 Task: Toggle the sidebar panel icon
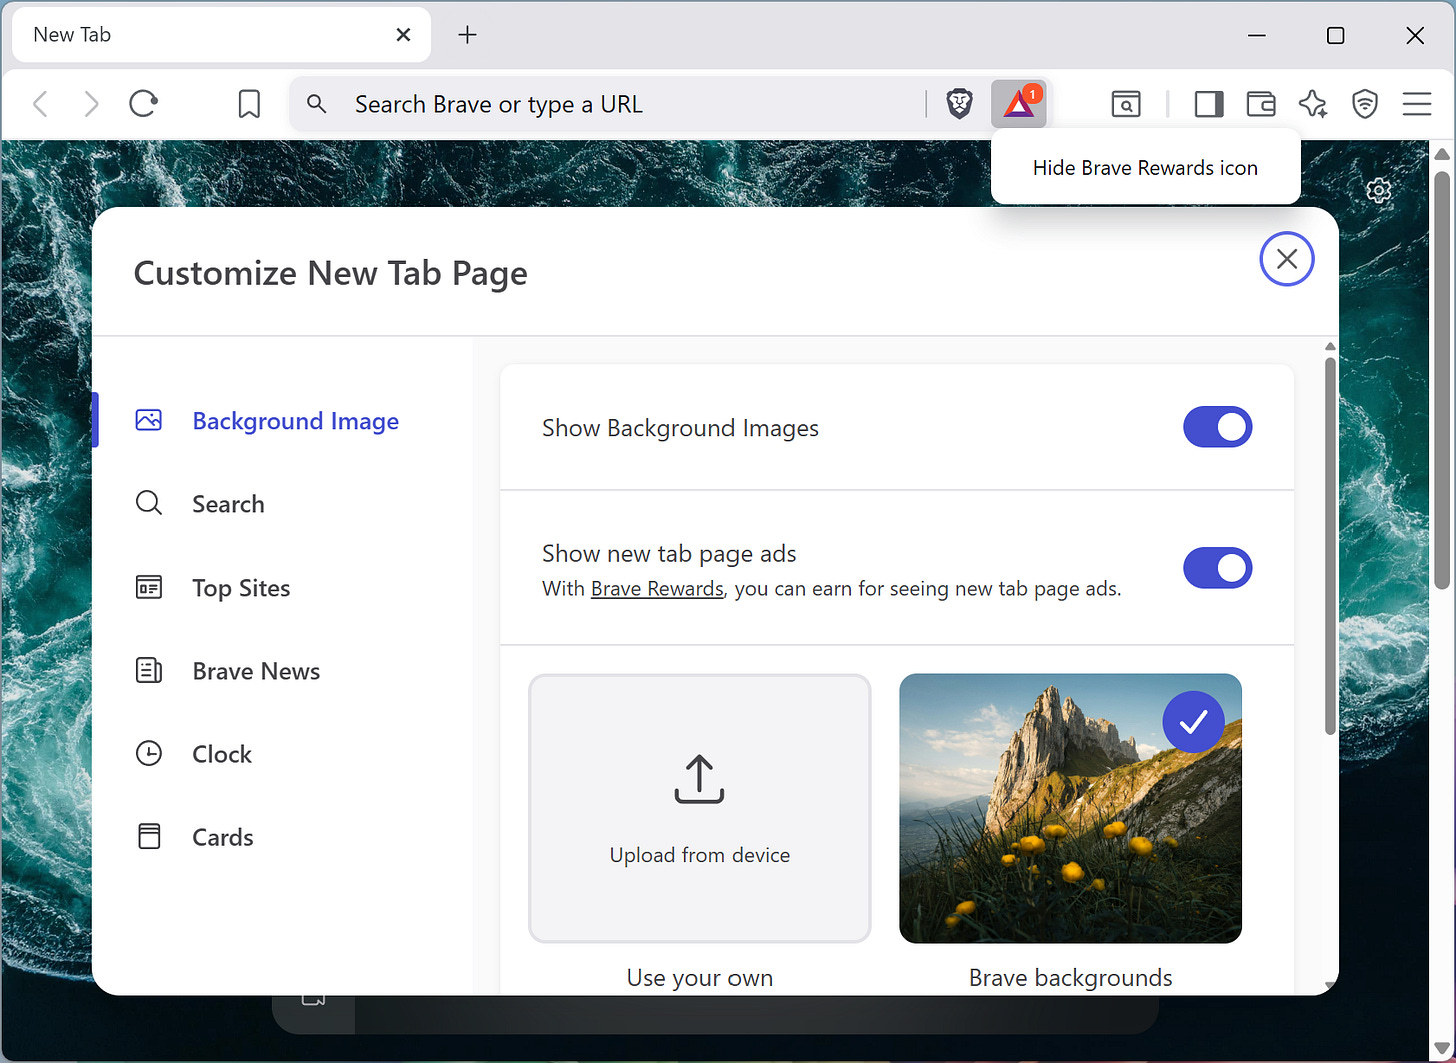pos(1208,103)
